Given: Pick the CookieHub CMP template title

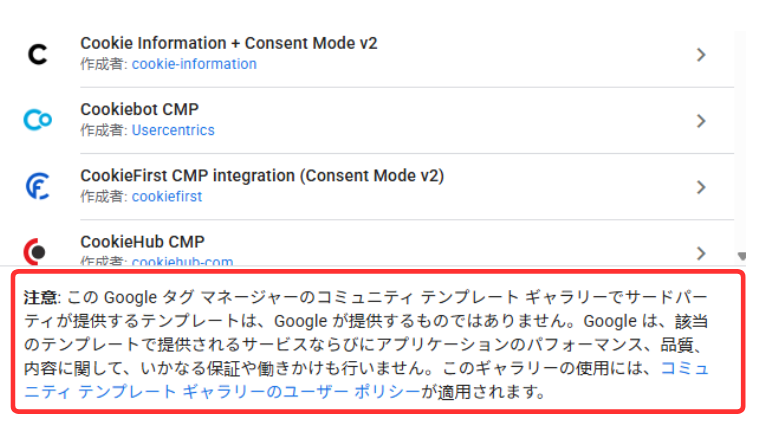Looking at the screenshot, I should 136,242.
